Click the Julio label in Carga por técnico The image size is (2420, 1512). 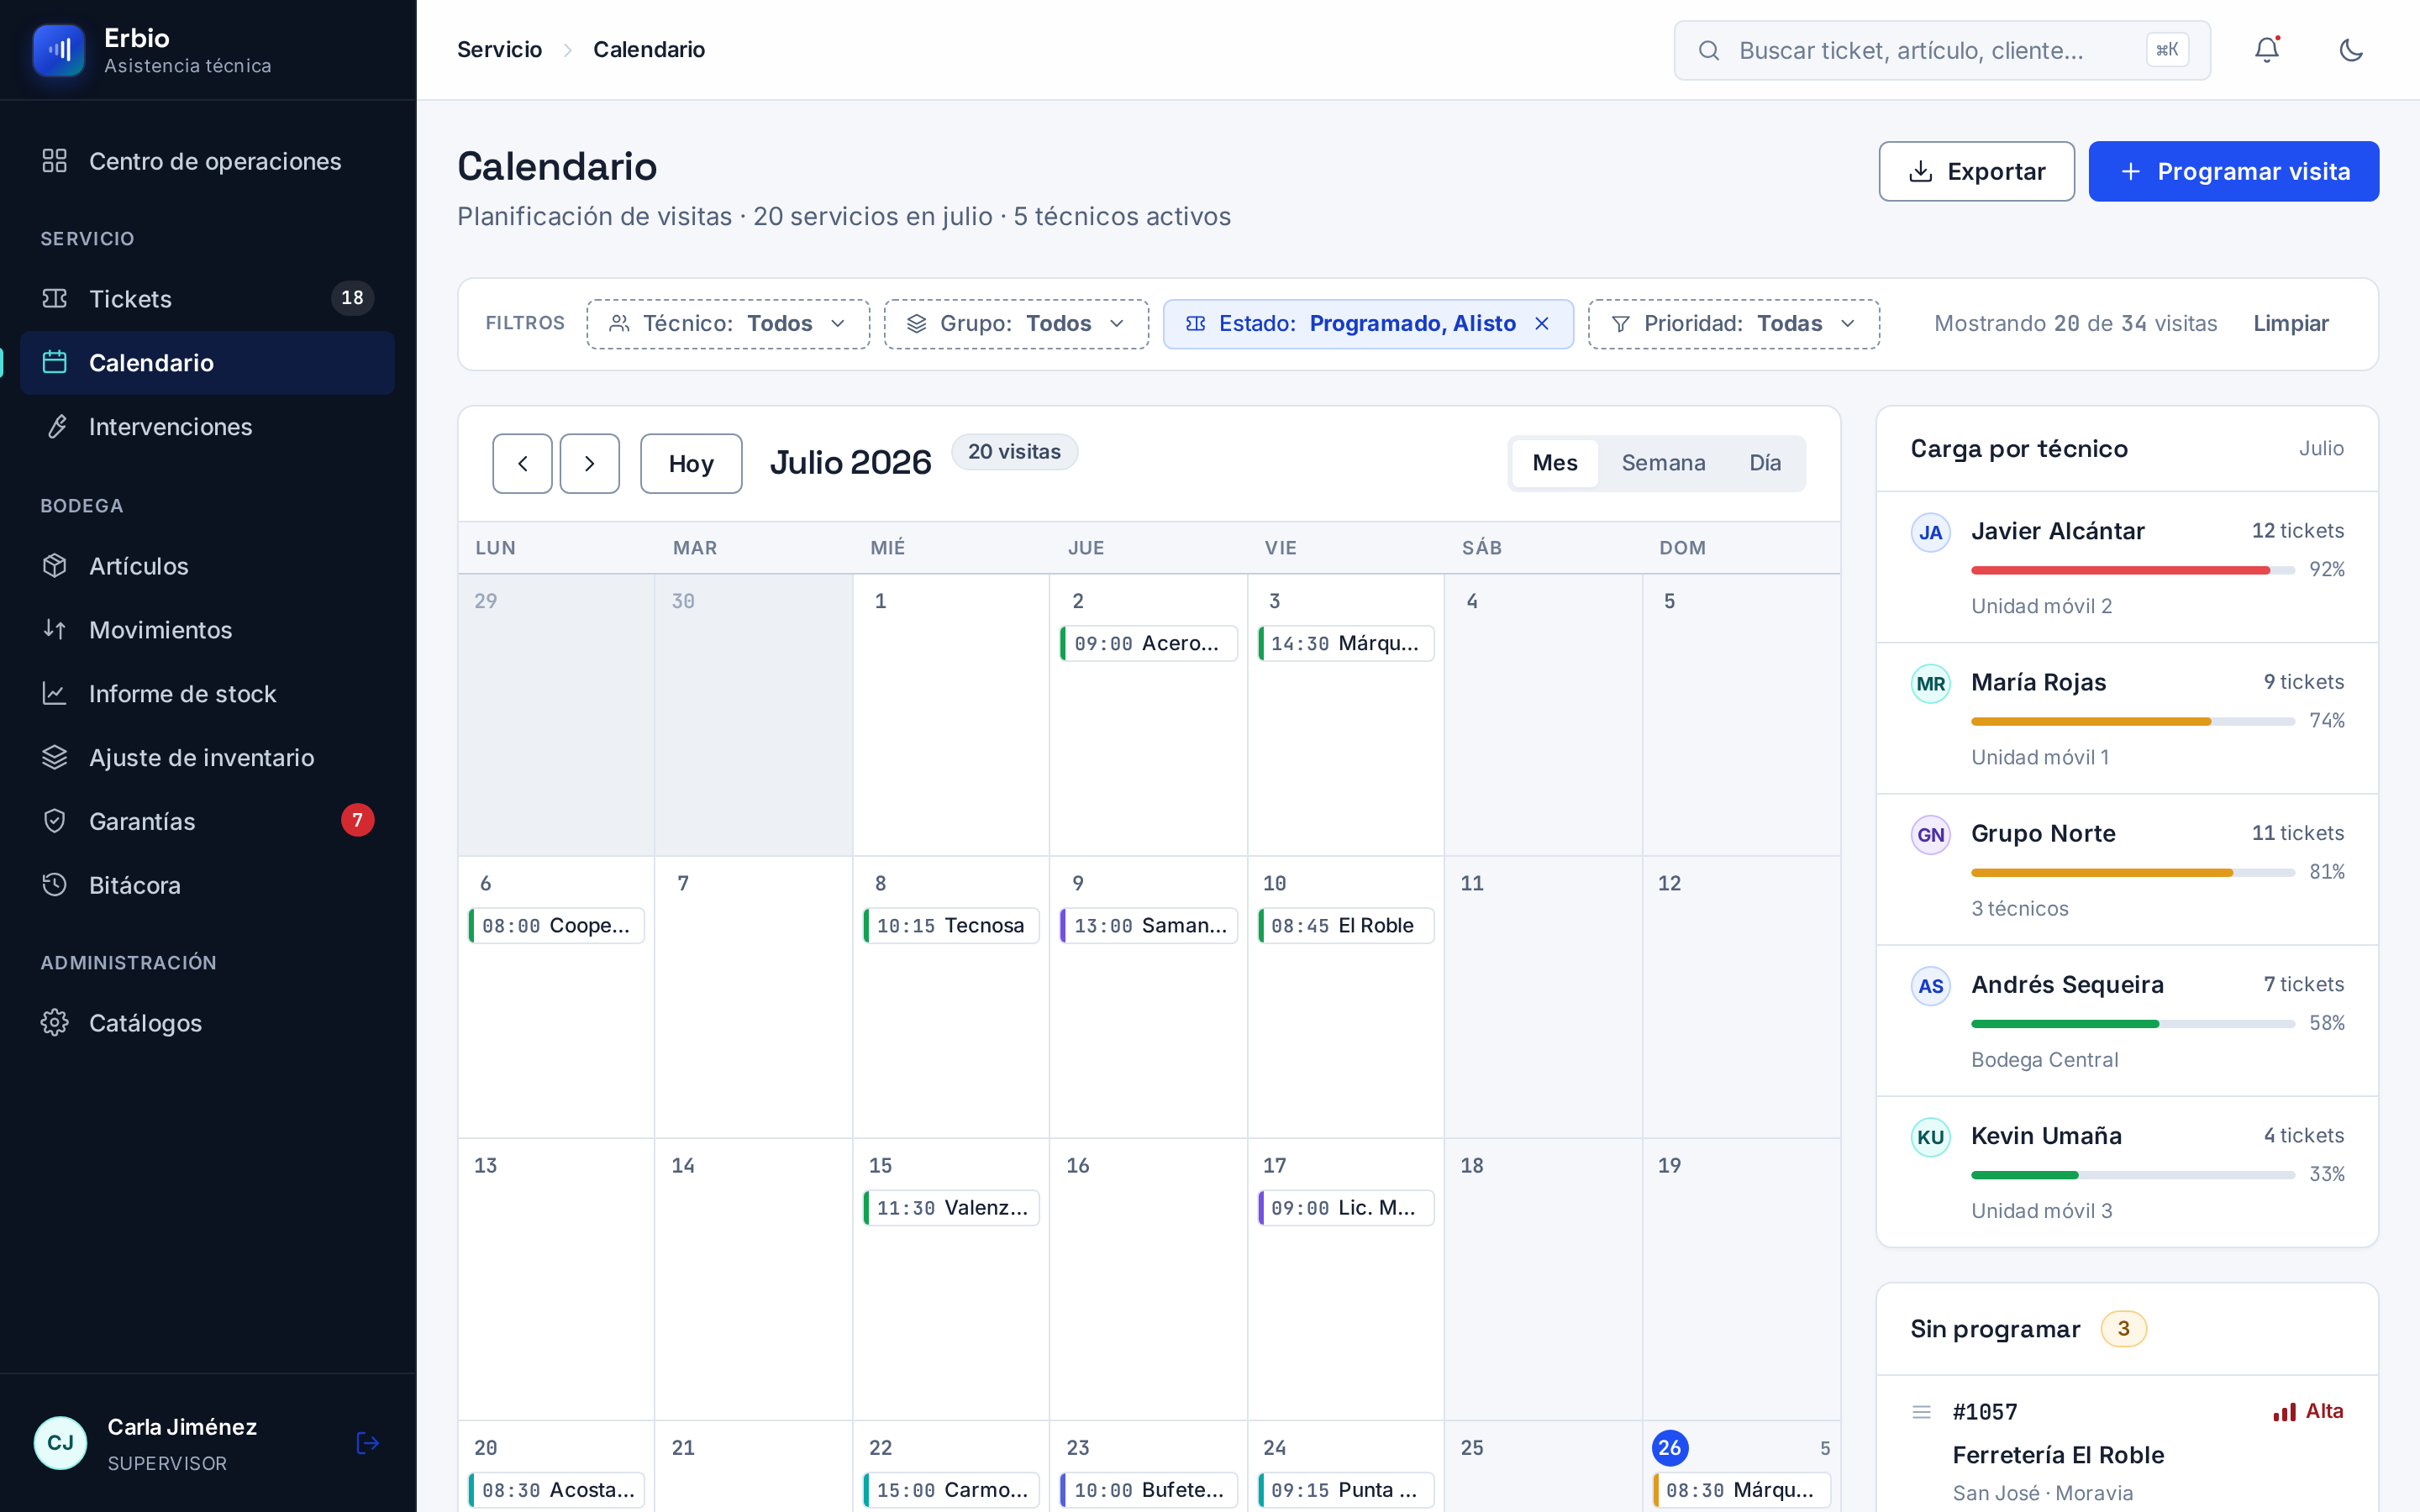[x=2321, y=448]
